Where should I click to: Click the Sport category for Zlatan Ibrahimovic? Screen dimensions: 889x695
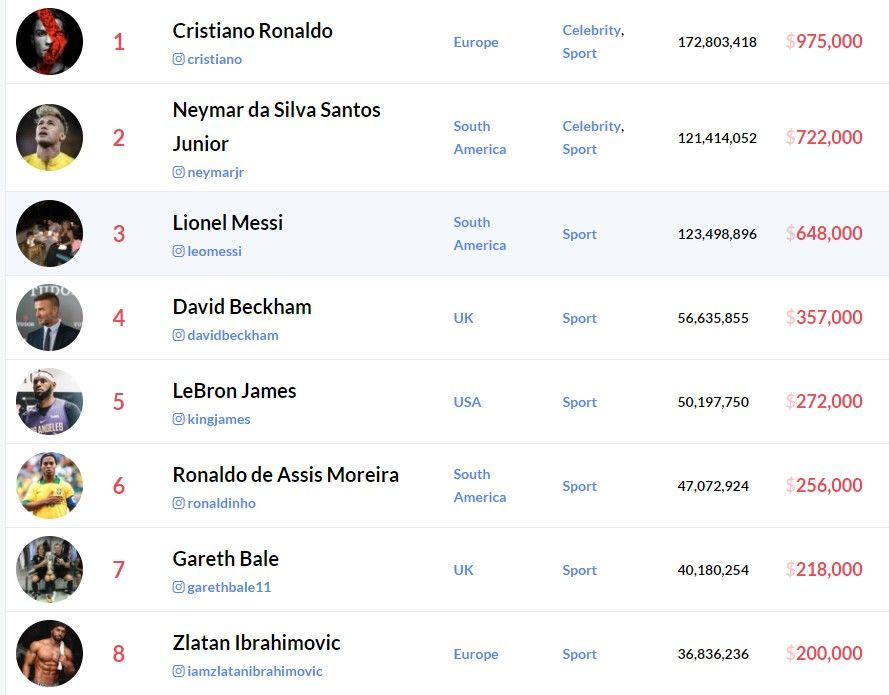click(579, 654)
